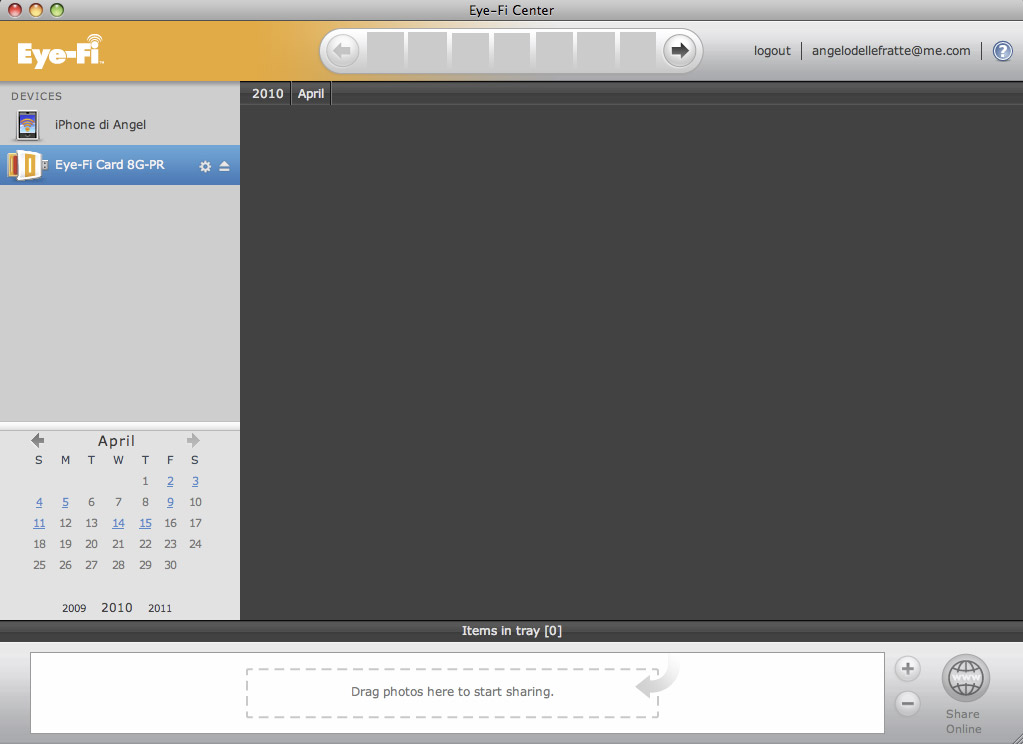Click the first empty filmstrip thumbnail slot

coord(386,50)
